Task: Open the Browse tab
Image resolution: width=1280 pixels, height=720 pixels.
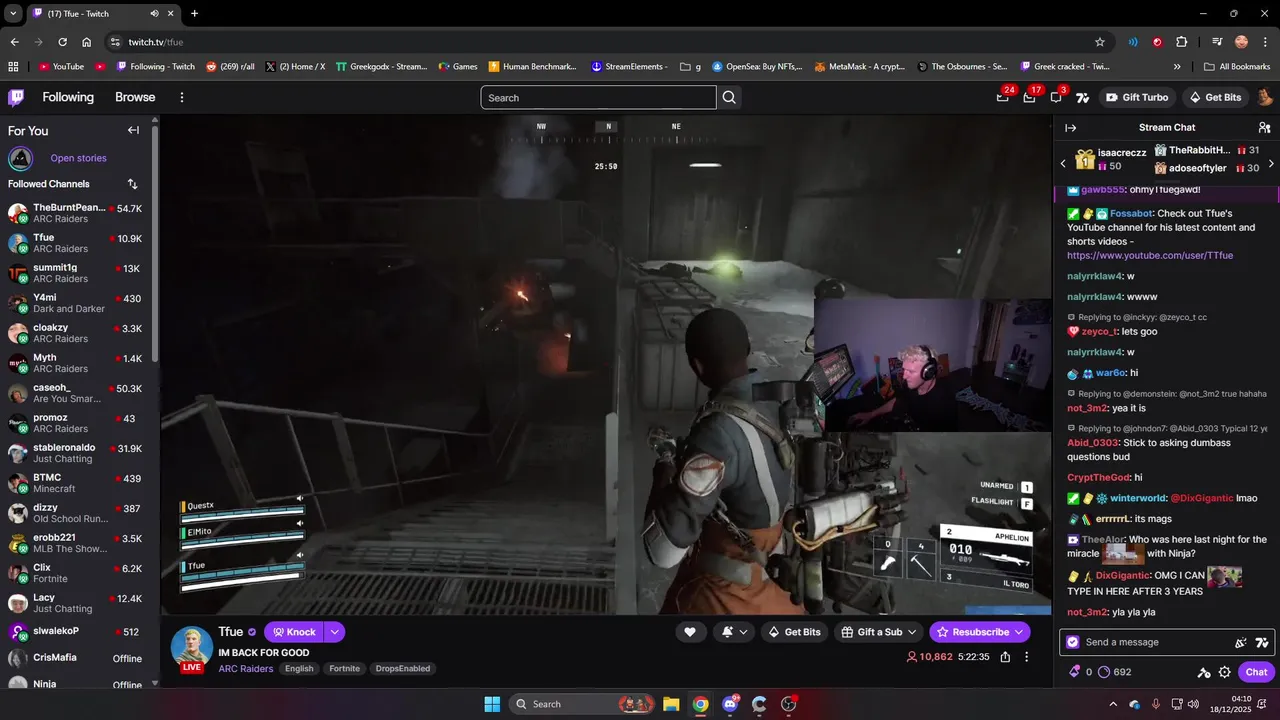Action: coord(135,97)
